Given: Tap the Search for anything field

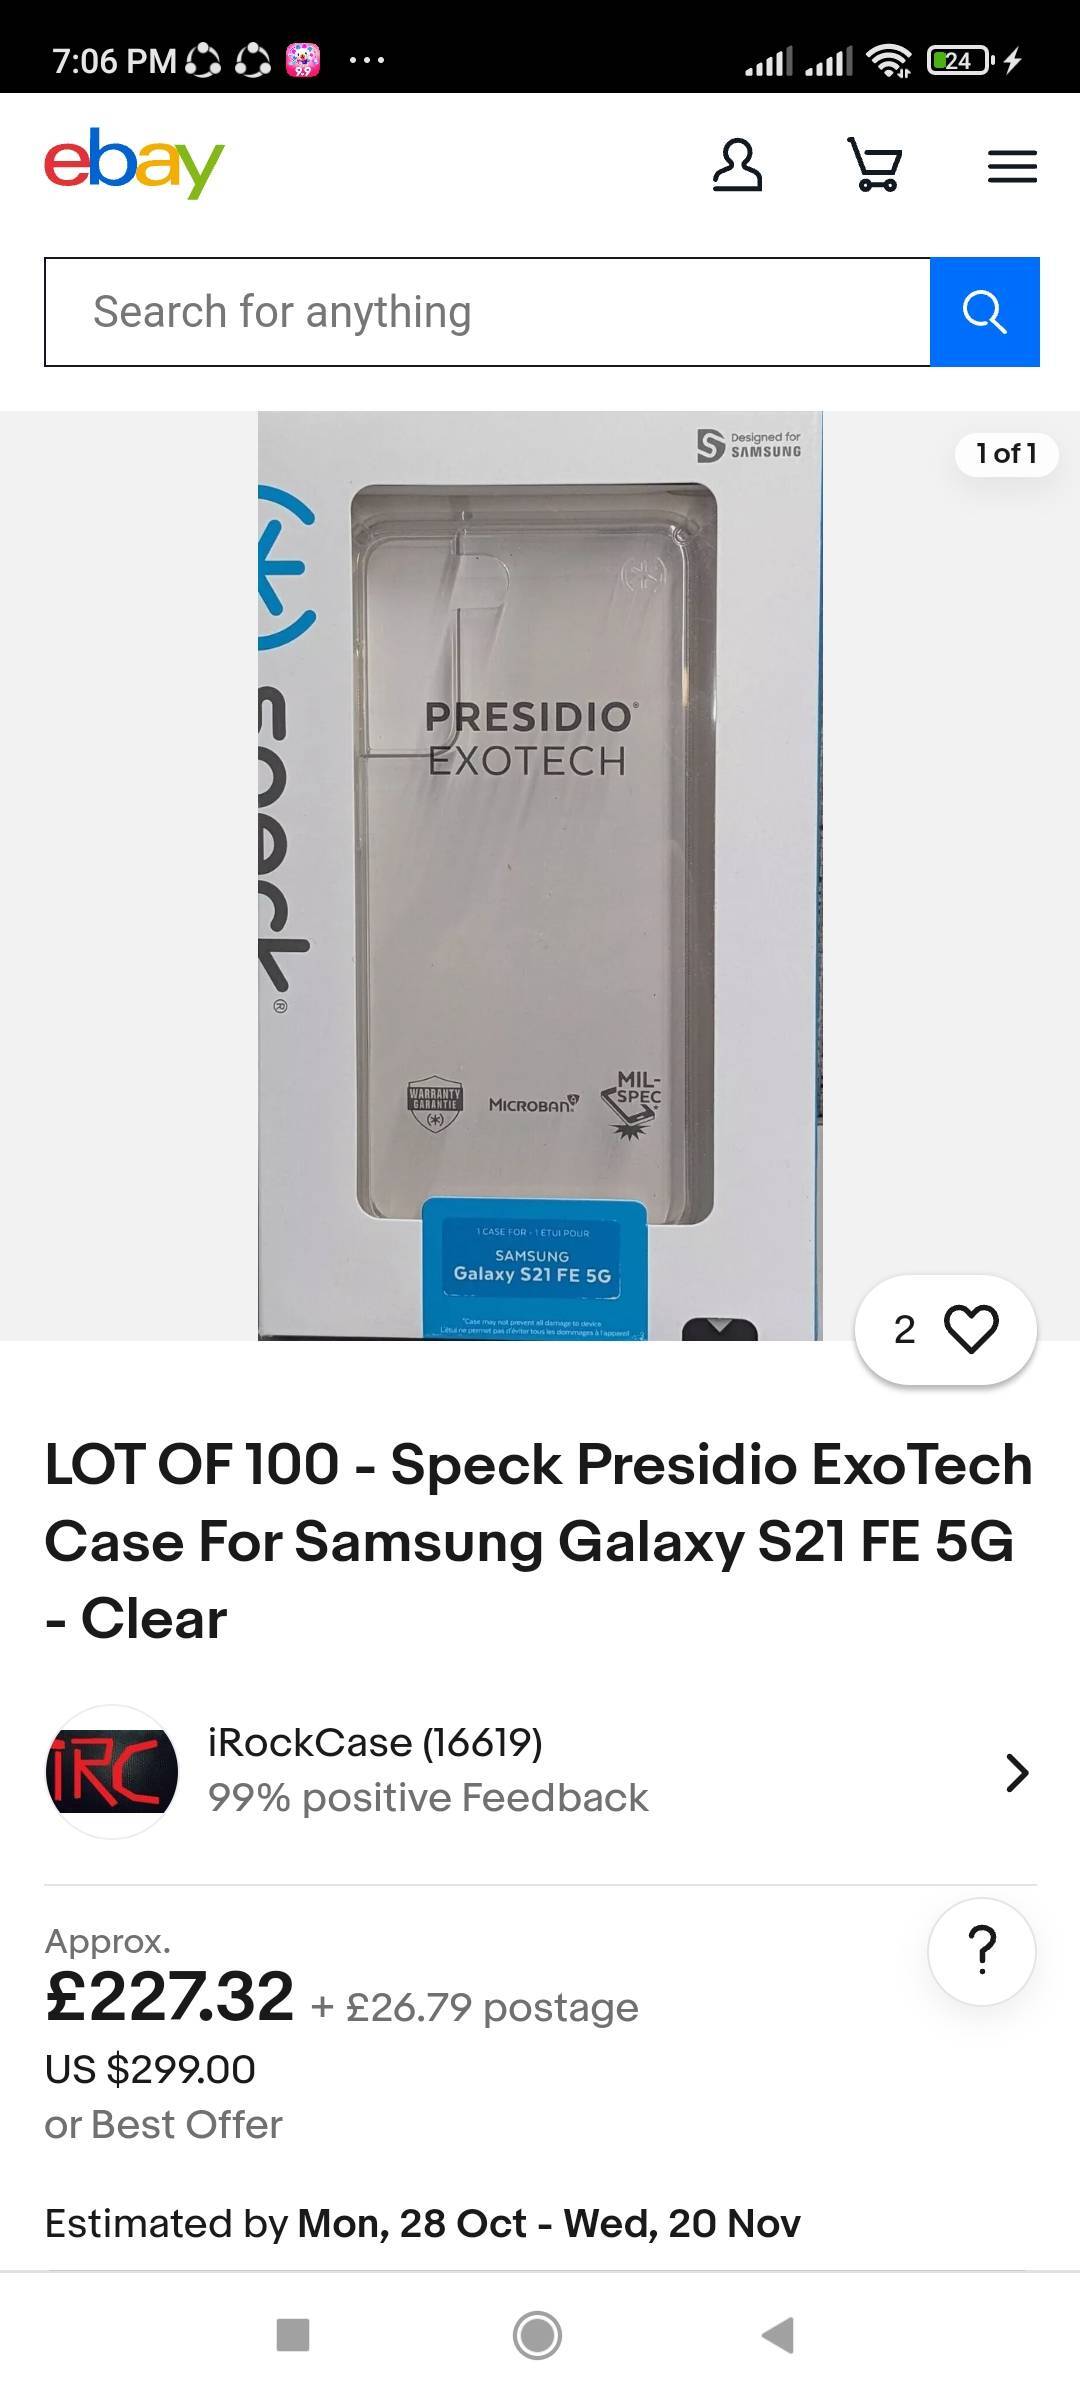Looking at the screenshot, I should click(488, 312).
